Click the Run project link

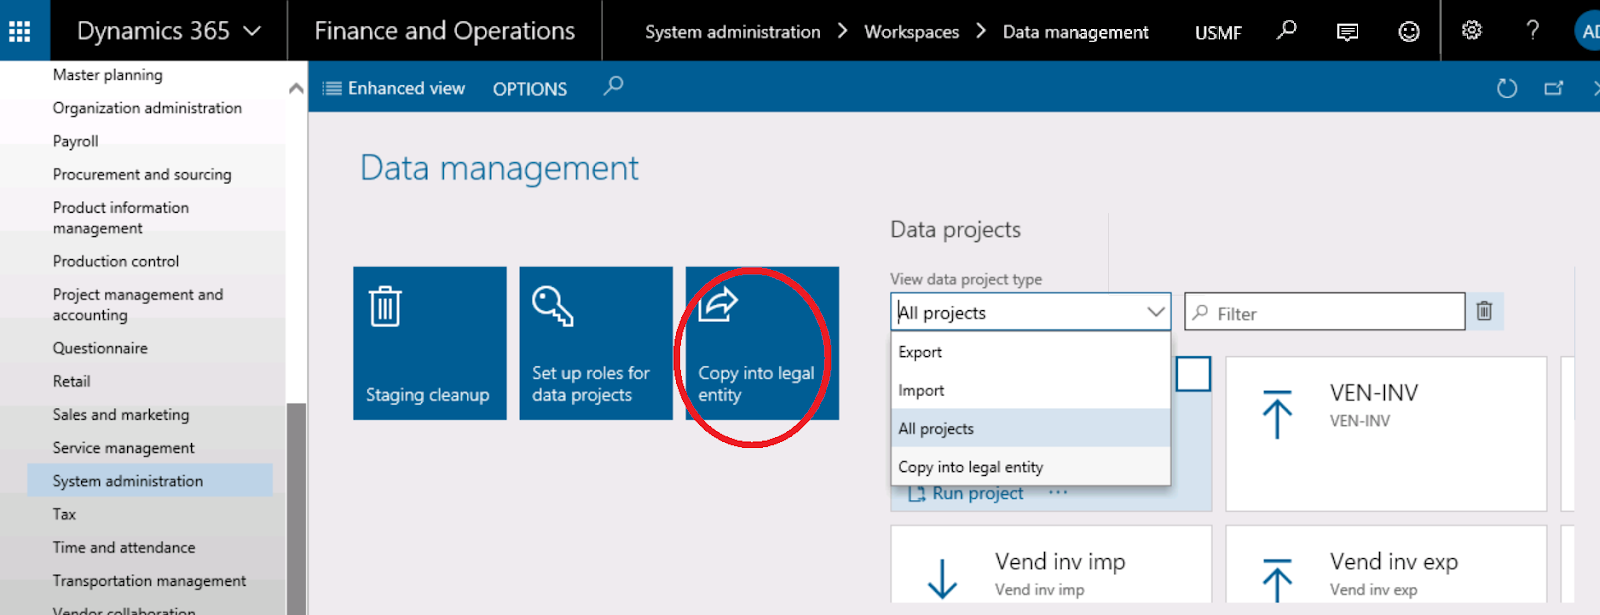coord(977,493)
